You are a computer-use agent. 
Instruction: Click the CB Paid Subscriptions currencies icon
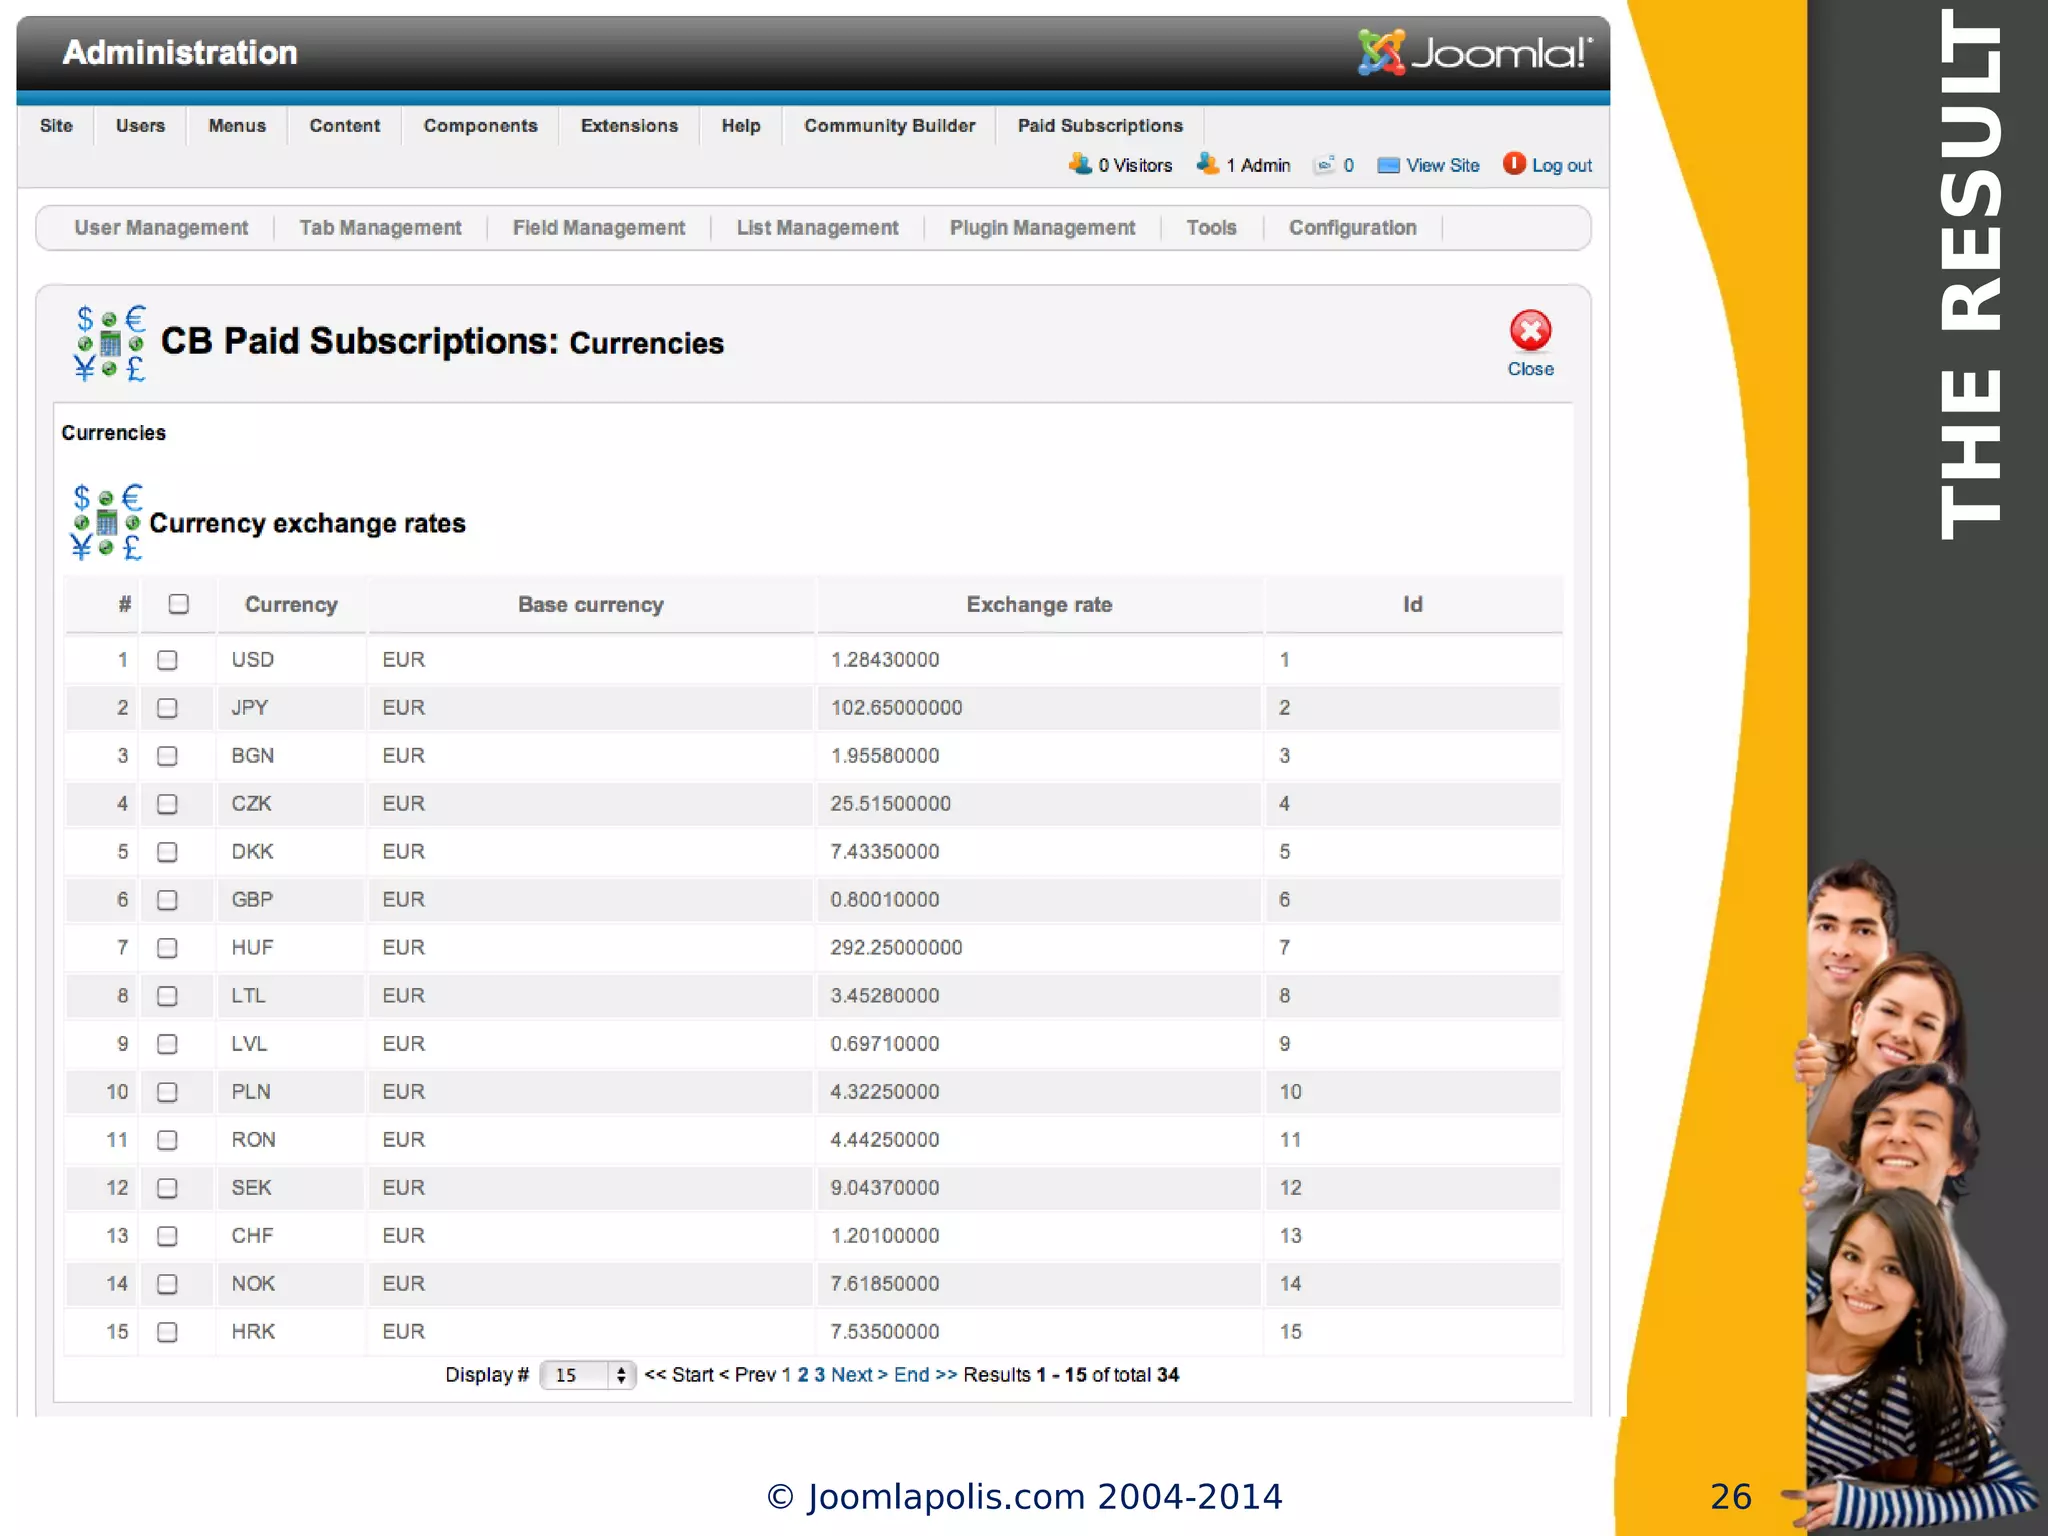[110, 343]
